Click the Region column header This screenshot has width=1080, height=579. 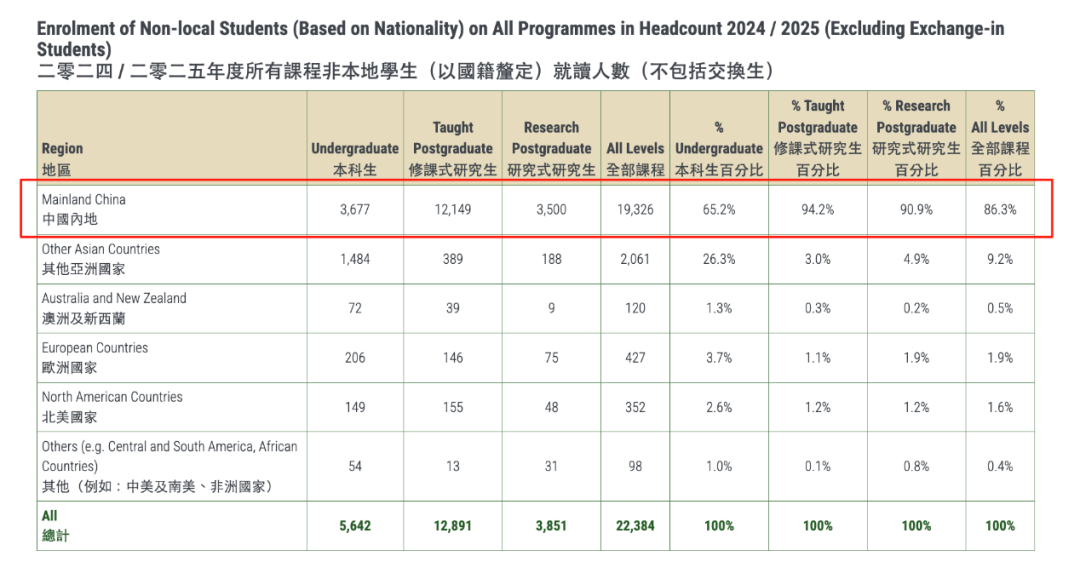point(62,159)
